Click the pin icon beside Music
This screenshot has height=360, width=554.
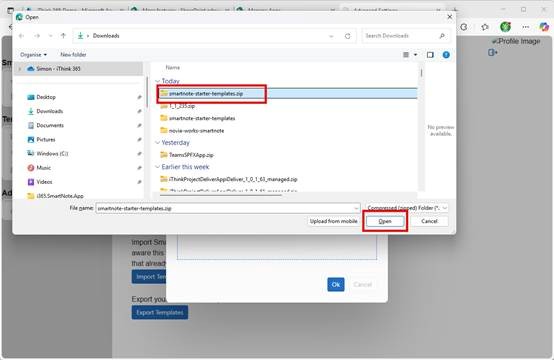click(x=139, y=168)
